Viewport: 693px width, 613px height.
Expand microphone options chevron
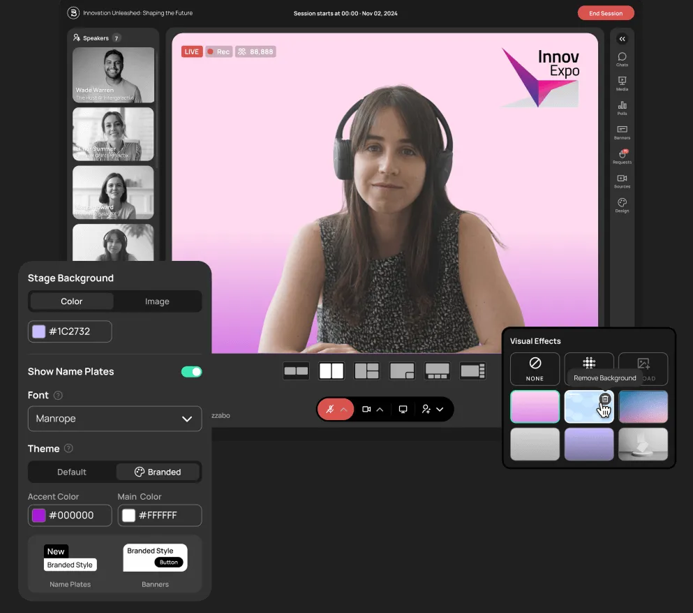[344, 409]
